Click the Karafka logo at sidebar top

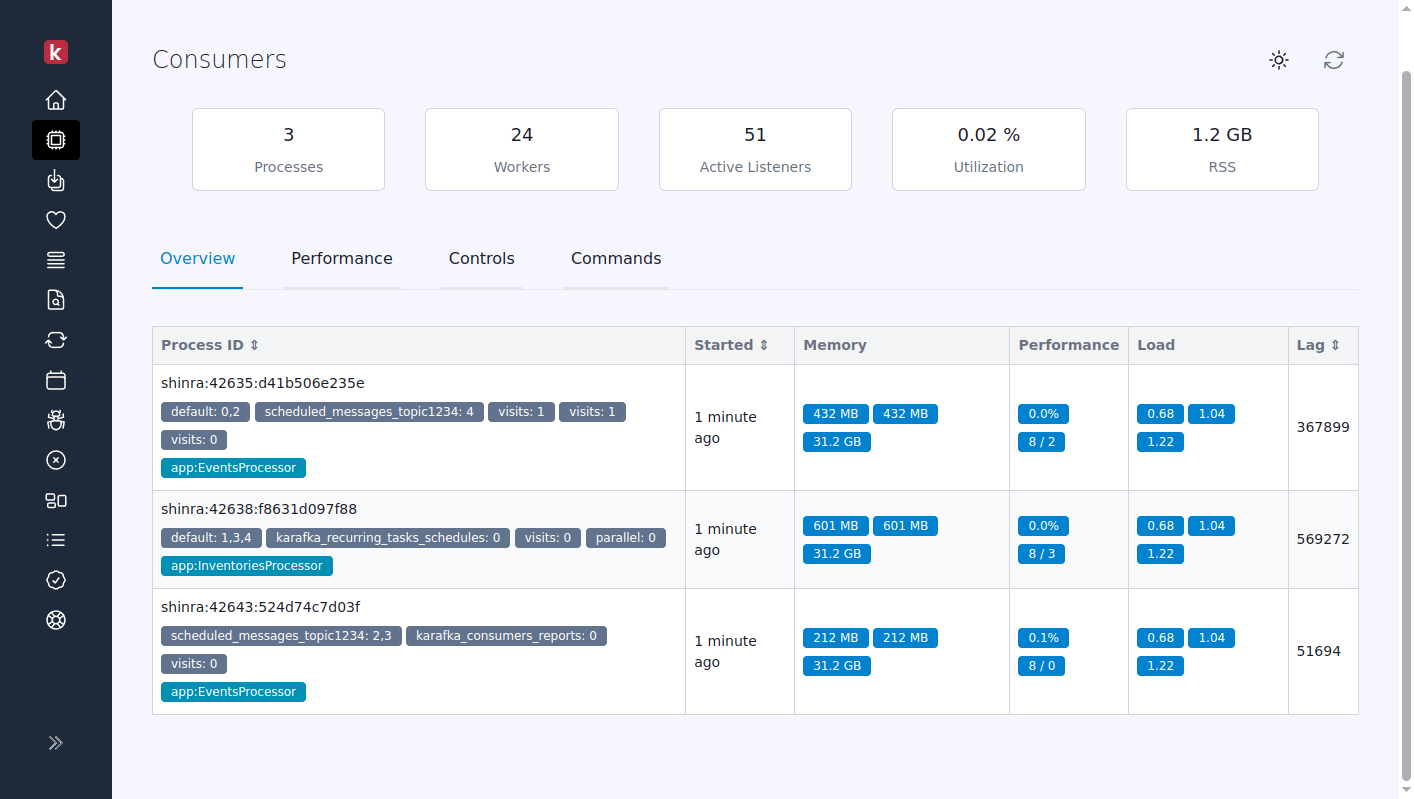coord(56,52)
